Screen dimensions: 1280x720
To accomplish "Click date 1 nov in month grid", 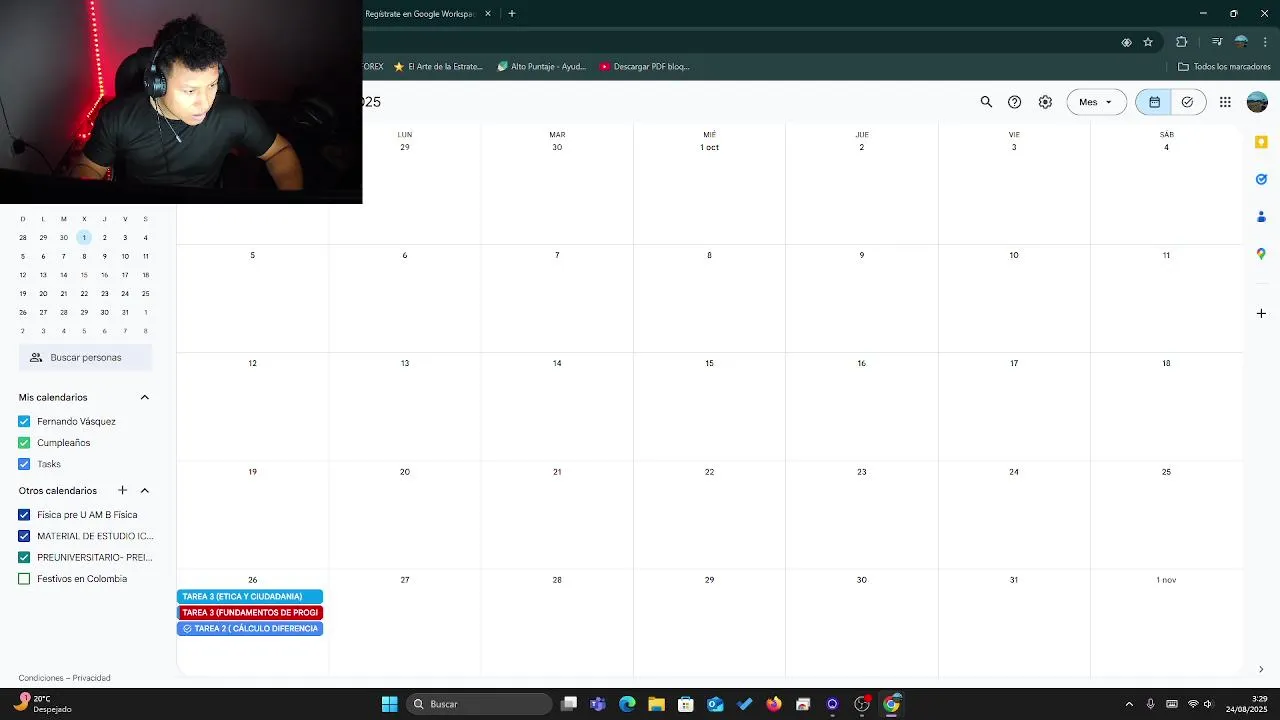I will (1166, 580).
